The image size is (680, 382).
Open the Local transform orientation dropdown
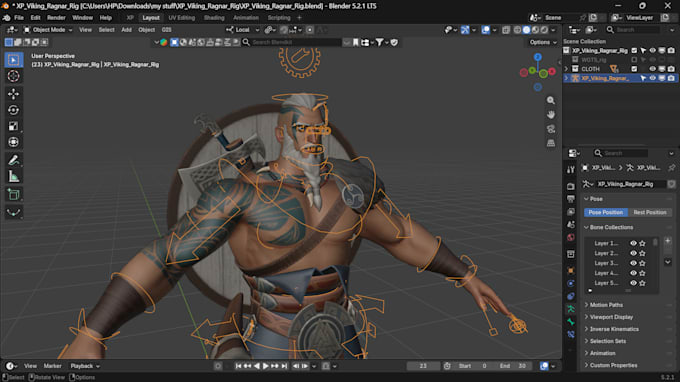[x=243, y=30]
